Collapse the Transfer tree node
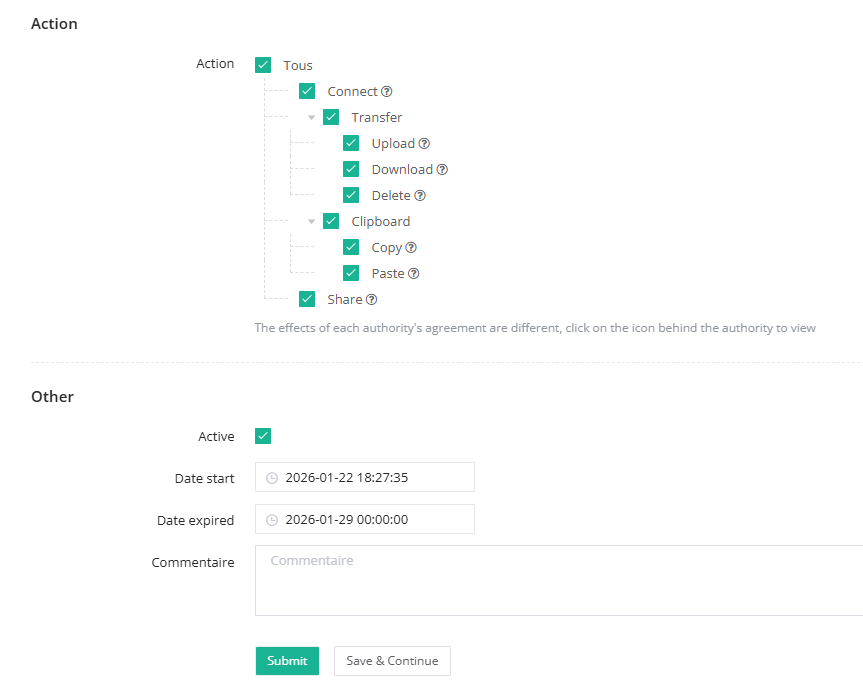This screenshot has height=698, width=863. click(312, 118)
